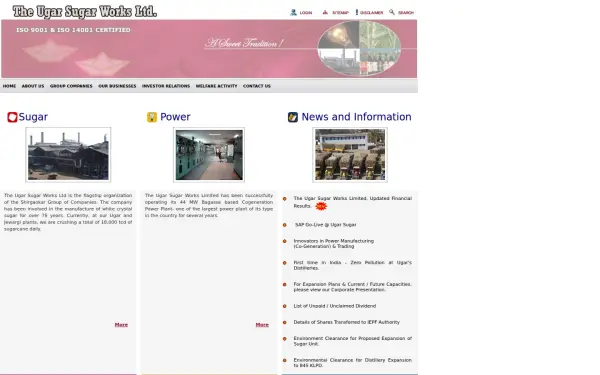Click the News and Information heading
This screenshot has height=375, width=600.
356,117
